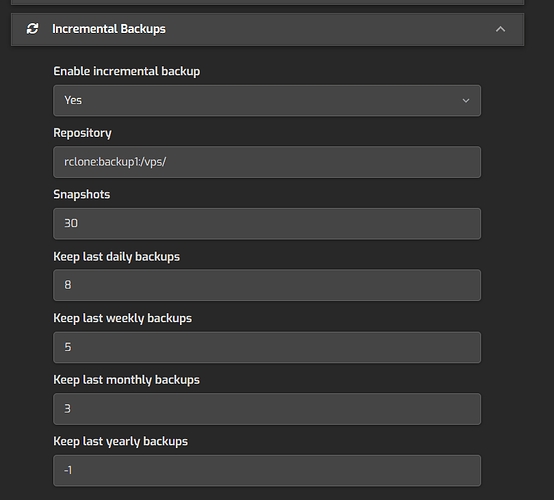This screenshot has width=554, height=500.
Task: Click the Repository label text
Action: click(x=82, y=133)
